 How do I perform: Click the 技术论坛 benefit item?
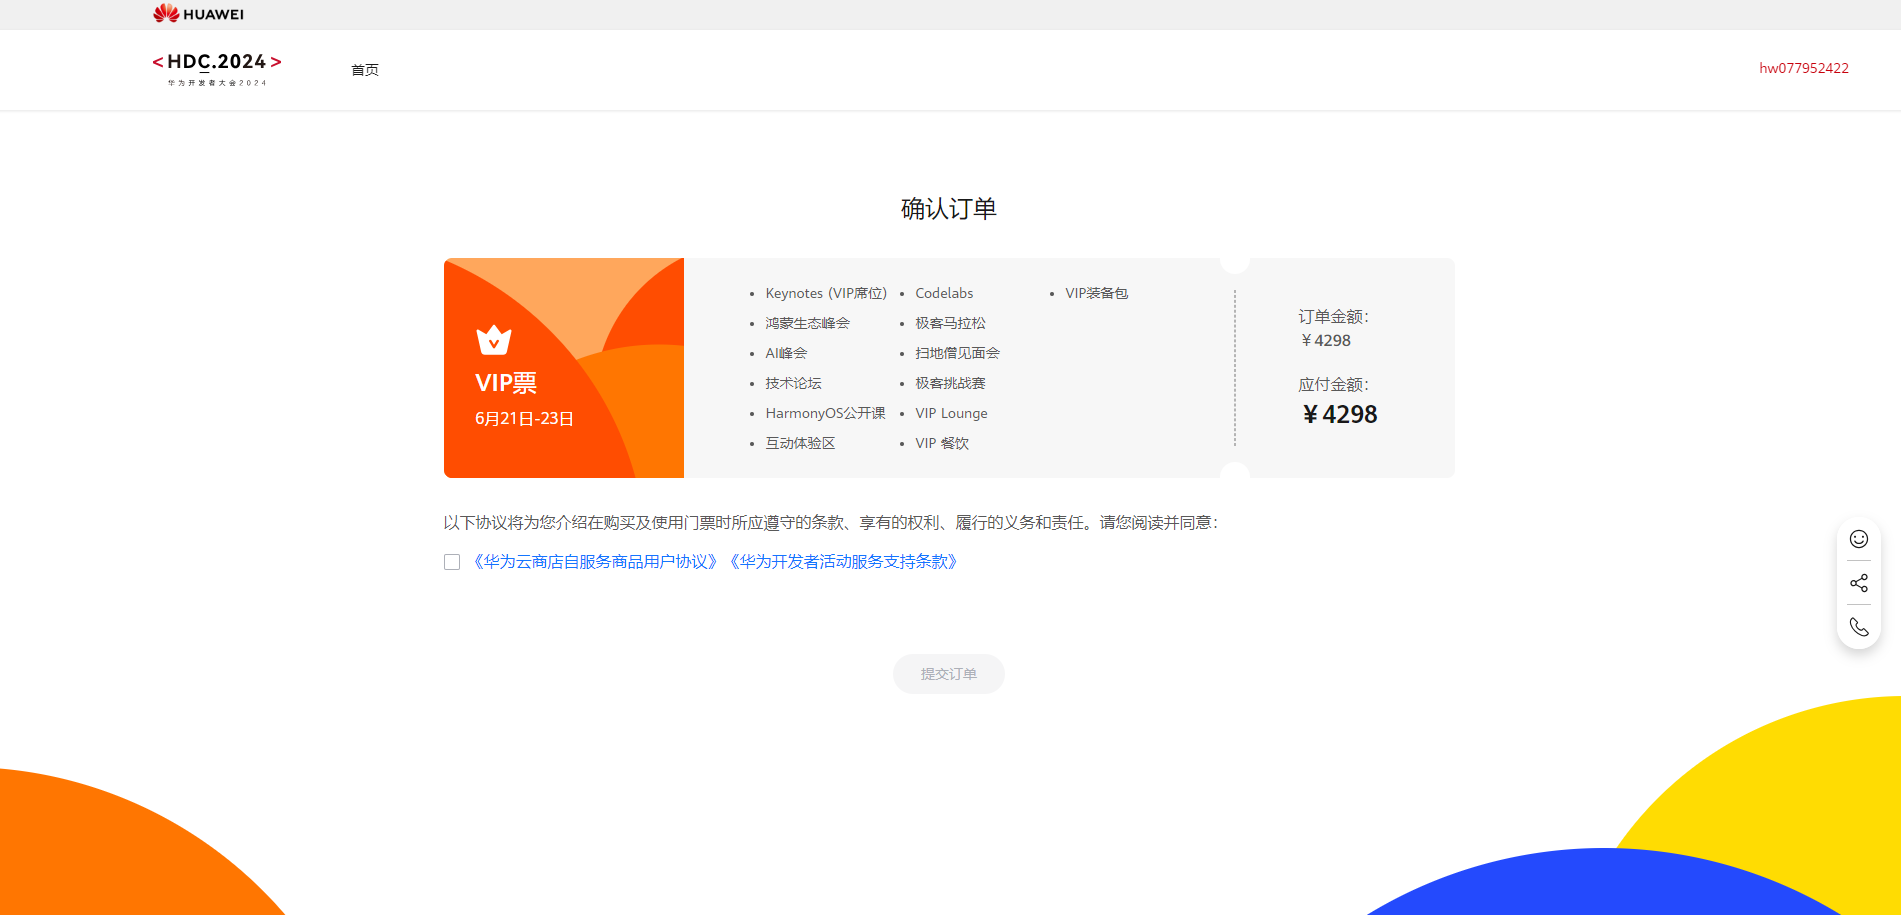pos(794,383)
